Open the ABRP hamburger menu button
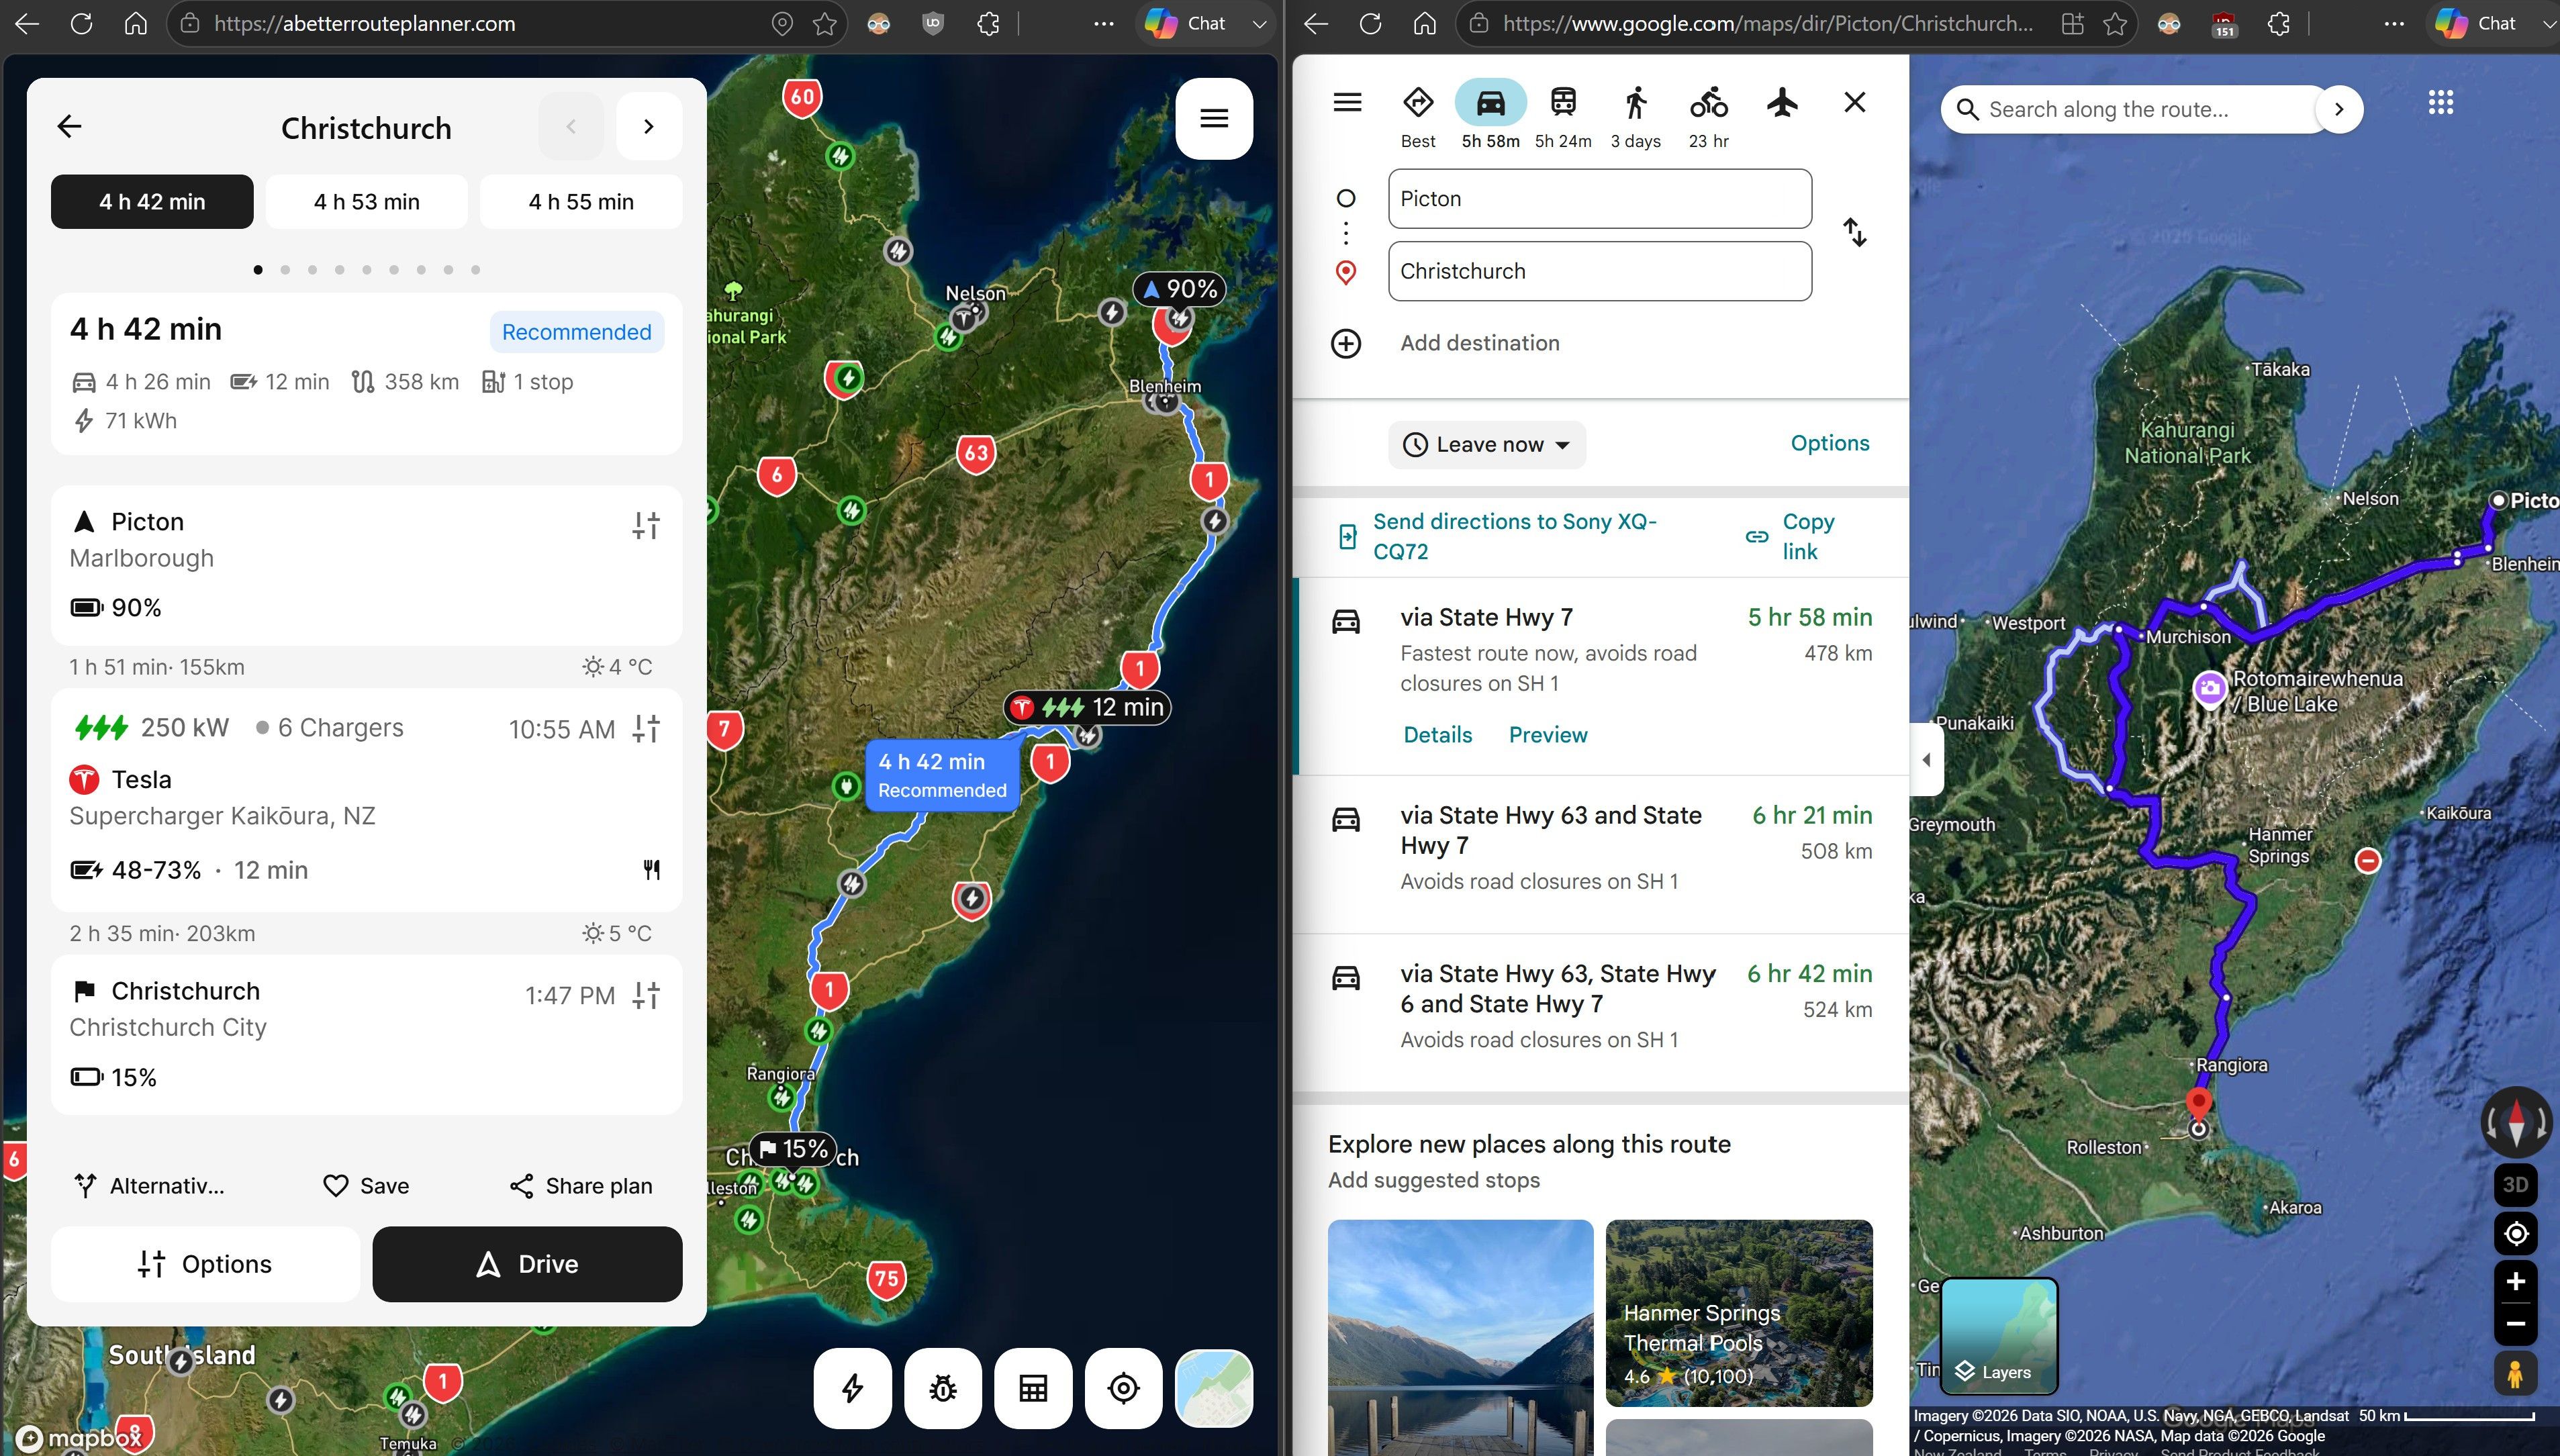2560x1456 pixels. [x=1214, y=118]
